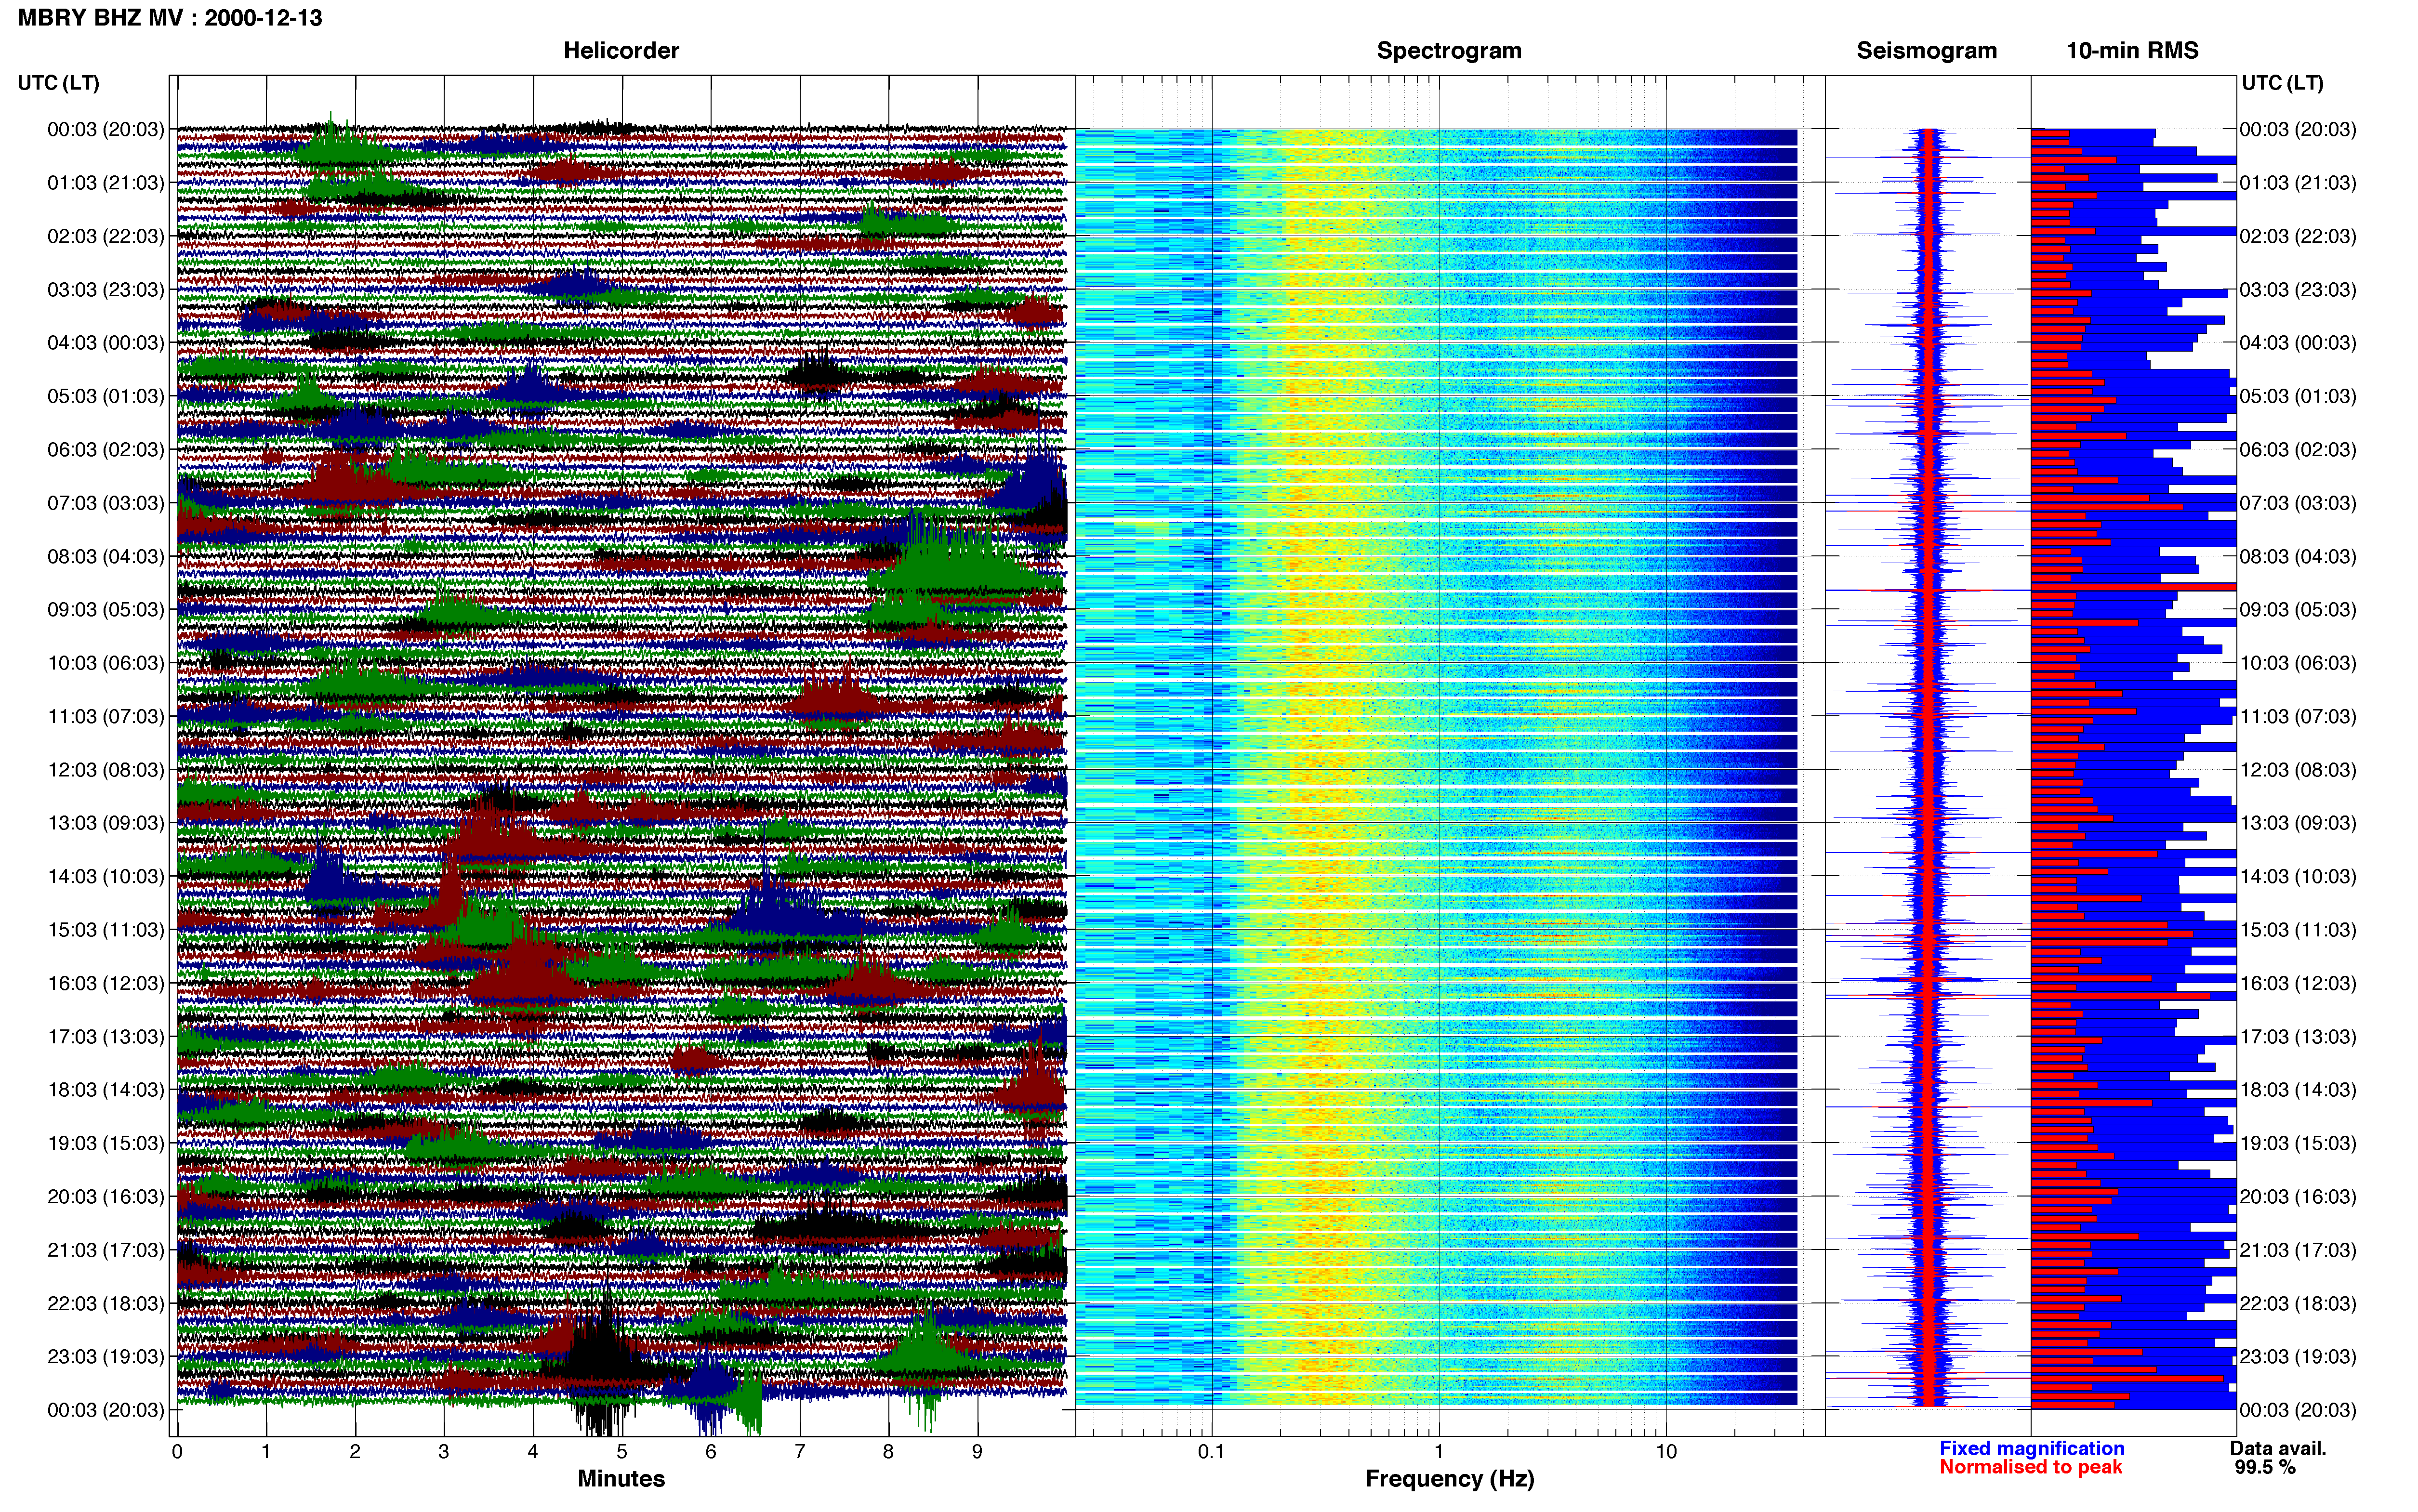Image resolution: width=2418 pixels, height=1512 pixels.
Task: Click the long red RMS bar near 08:33
Action: [x=2132, y=587]
